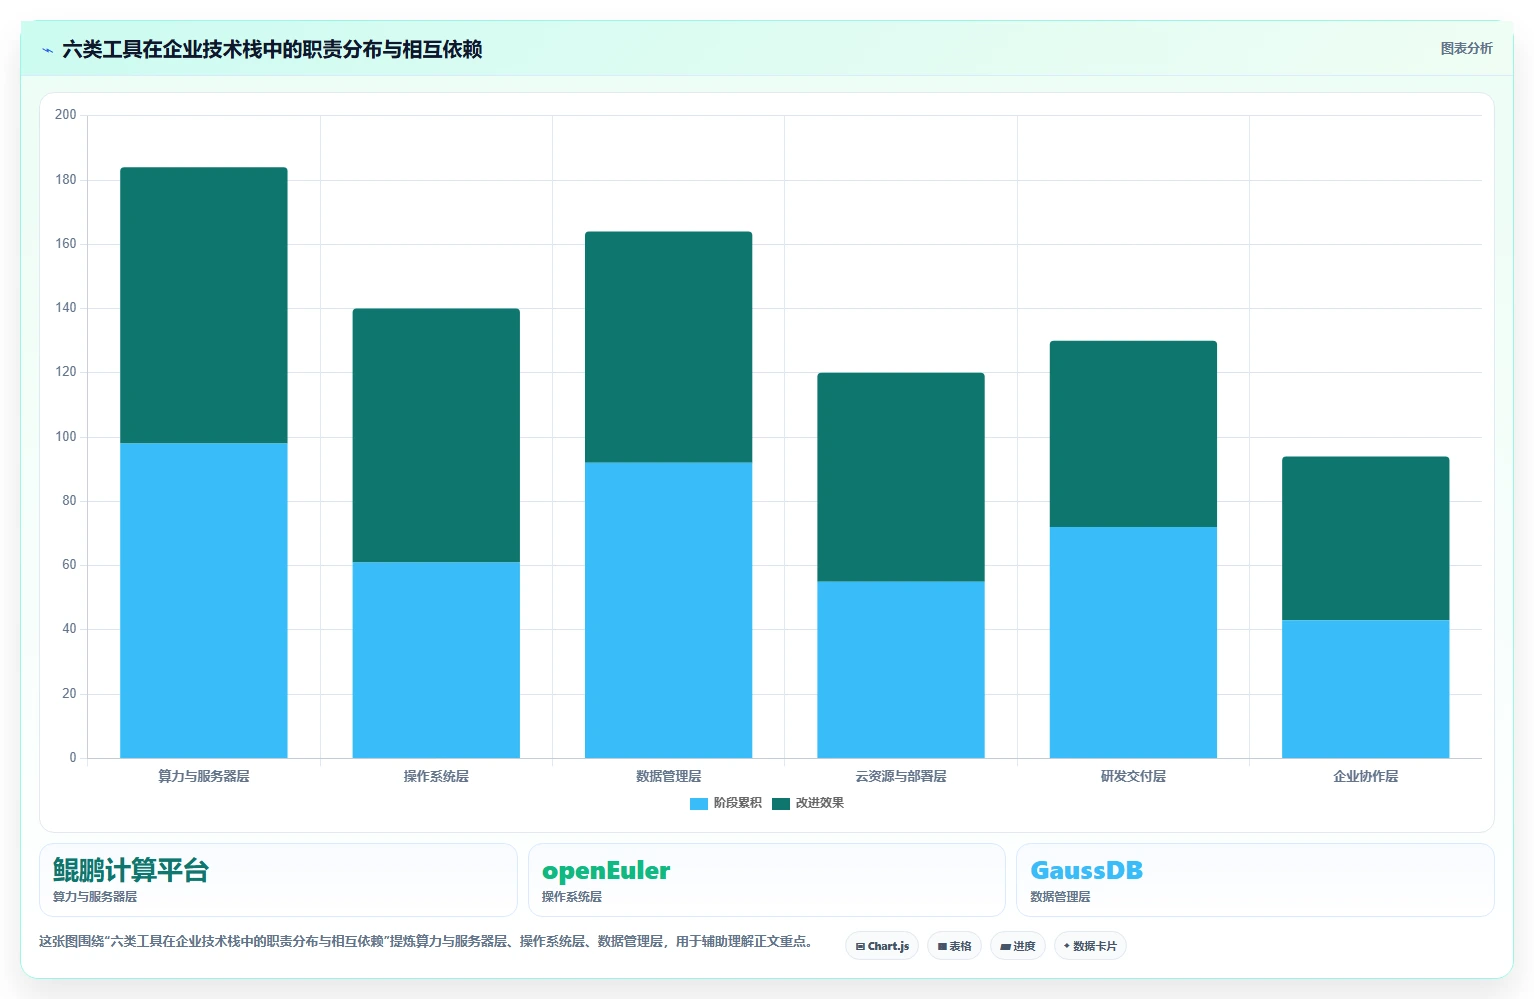Click the 企业协作层 x-axis label

pyautogui.click(x=1365, y=776)
